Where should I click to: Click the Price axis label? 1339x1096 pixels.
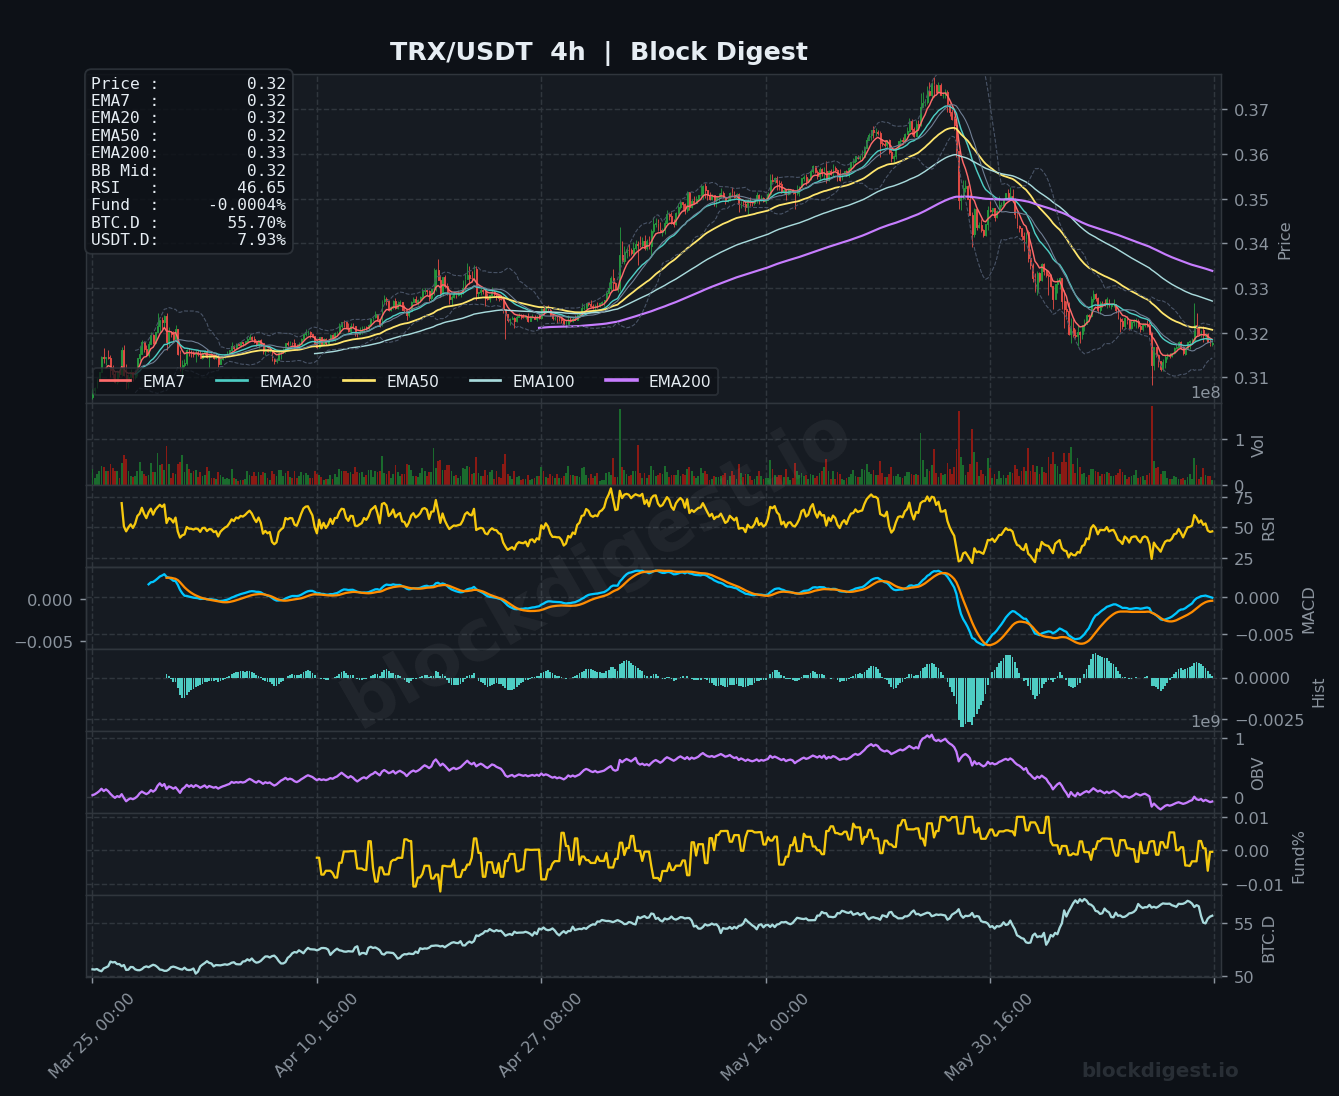[1285, 241]
